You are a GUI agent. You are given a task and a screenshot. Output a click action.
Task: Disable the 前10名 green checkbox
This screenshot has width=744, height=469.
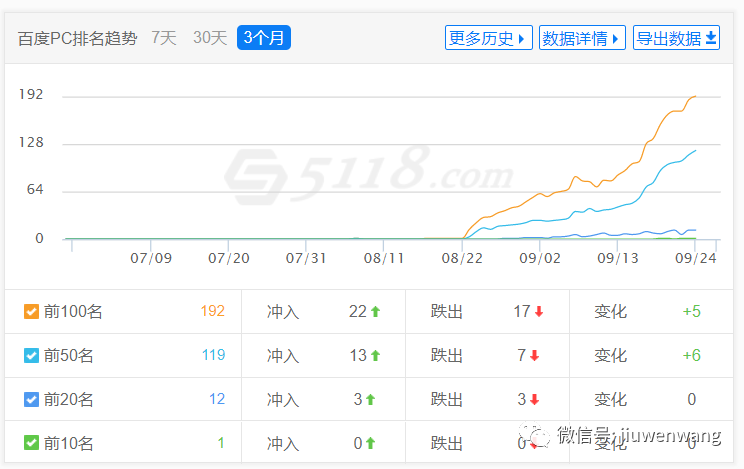[31, 443]
